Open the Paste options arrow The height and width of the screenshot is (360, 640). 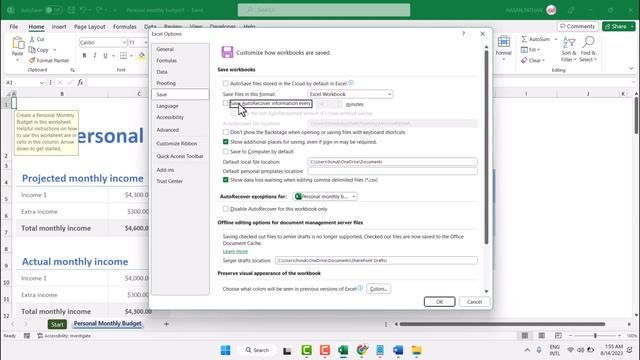[18, 60]
